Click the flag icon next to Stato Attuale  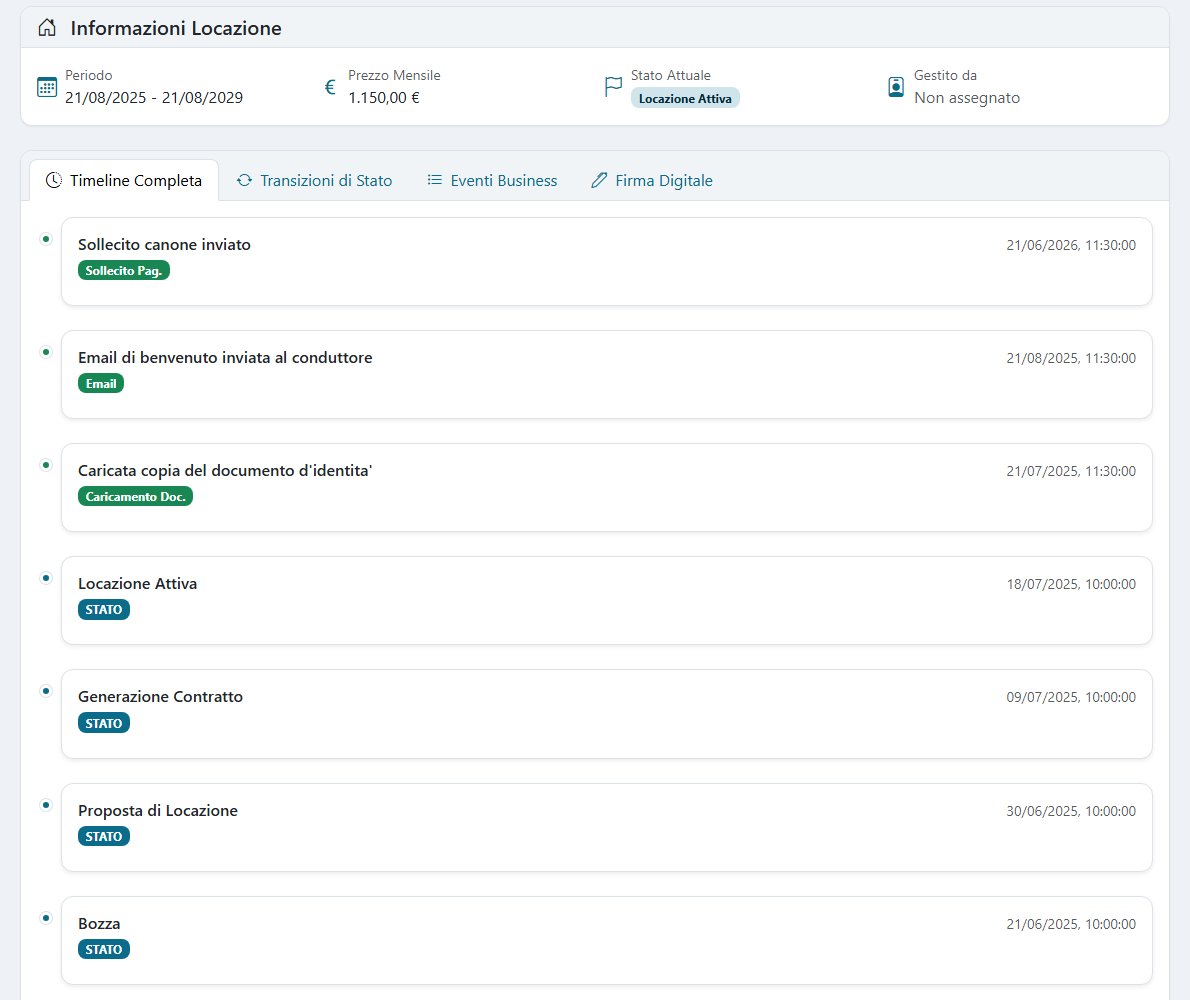[613, 87]
